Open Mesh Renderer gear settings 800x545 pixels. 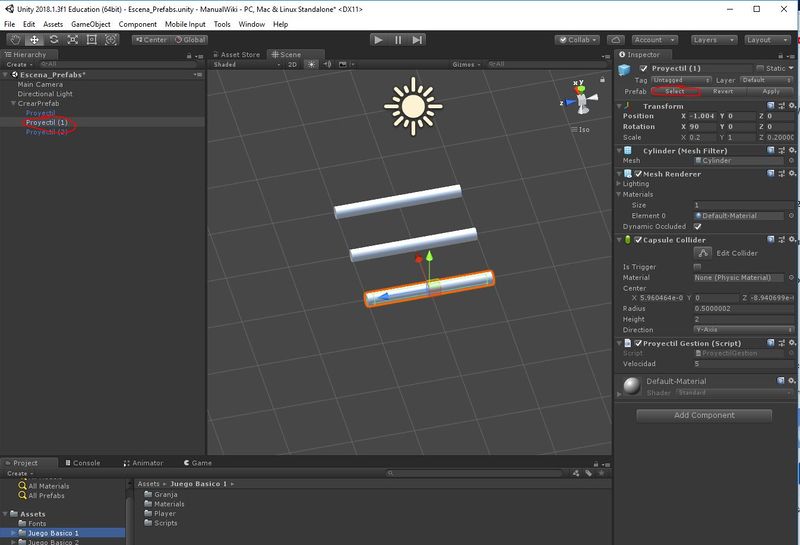791,174
